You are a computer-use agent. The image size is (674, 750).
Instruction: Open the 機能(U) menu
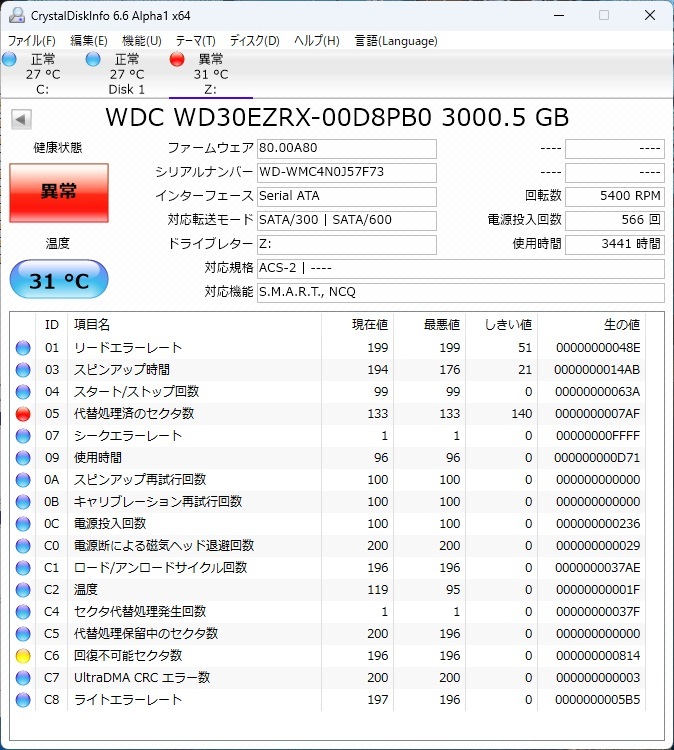point(142,41)
